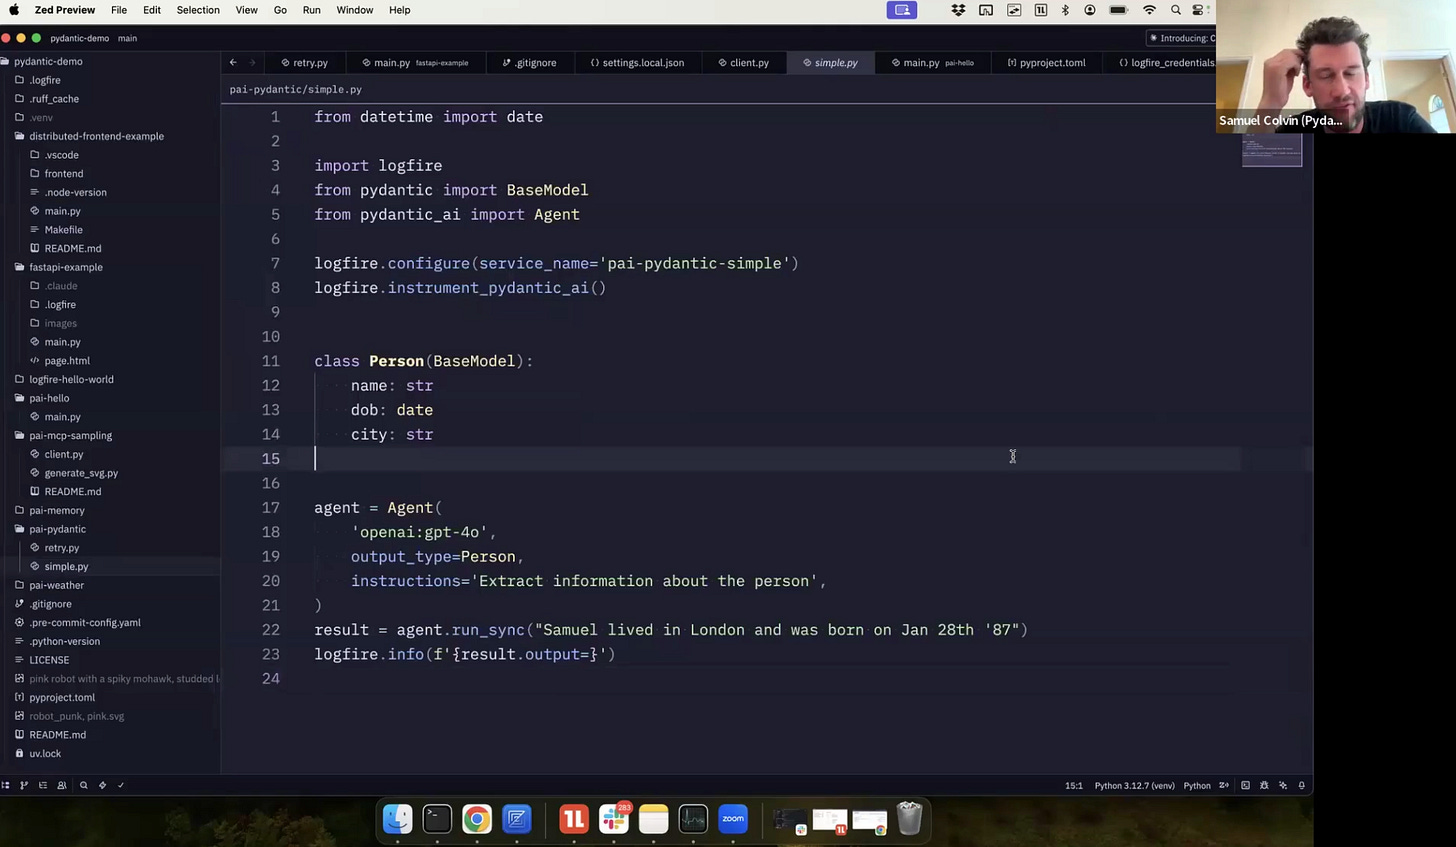Screen dimensions: 1456x847
Task: Open the git panel branch icon
Action: tap(24, 785)
